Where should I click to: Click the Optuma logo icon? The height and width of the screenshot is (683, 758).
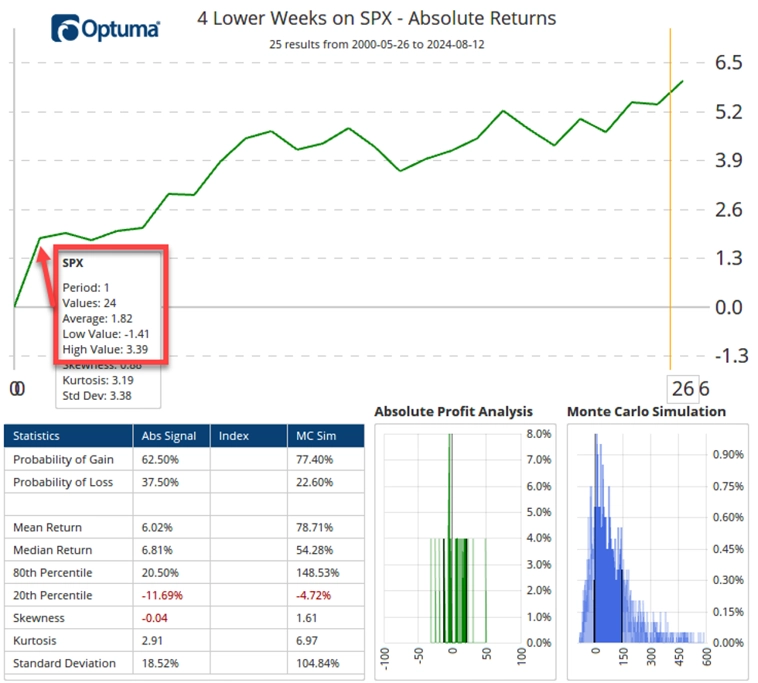pyautogui.click(x=65, y=28)
